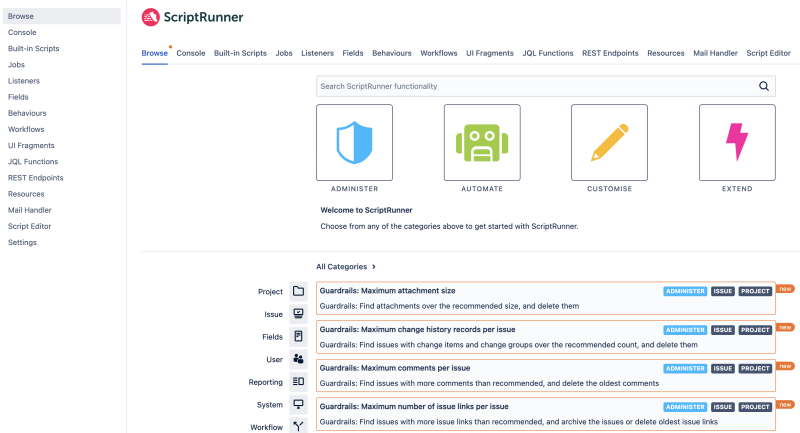Expand the All Categories chevron
This screenshot has width=800, height=433.
click(x=374, y=267)
